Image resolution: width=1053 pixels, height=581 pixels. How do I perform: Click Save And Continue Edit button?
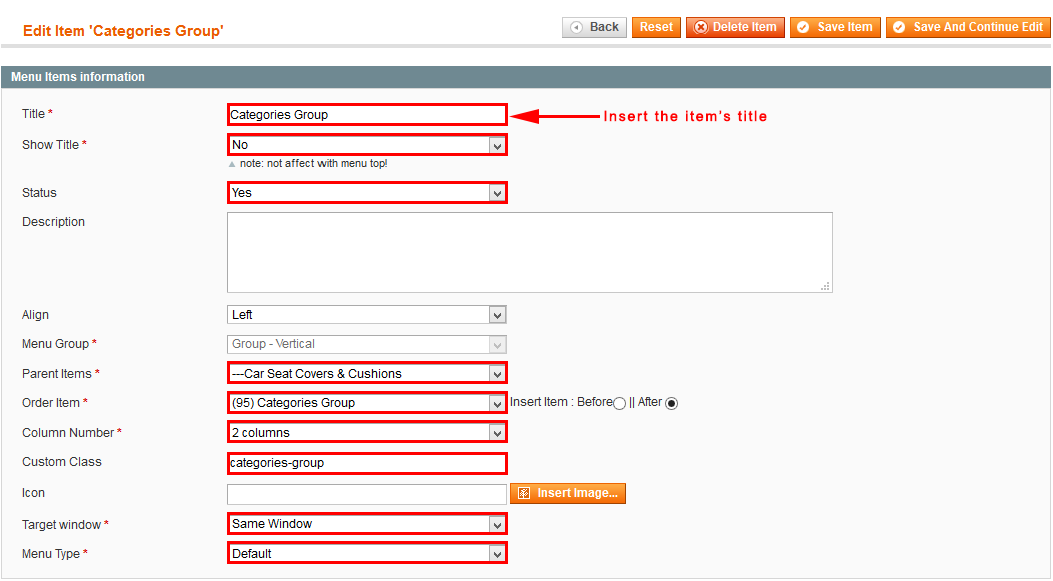tap(968, 28)
